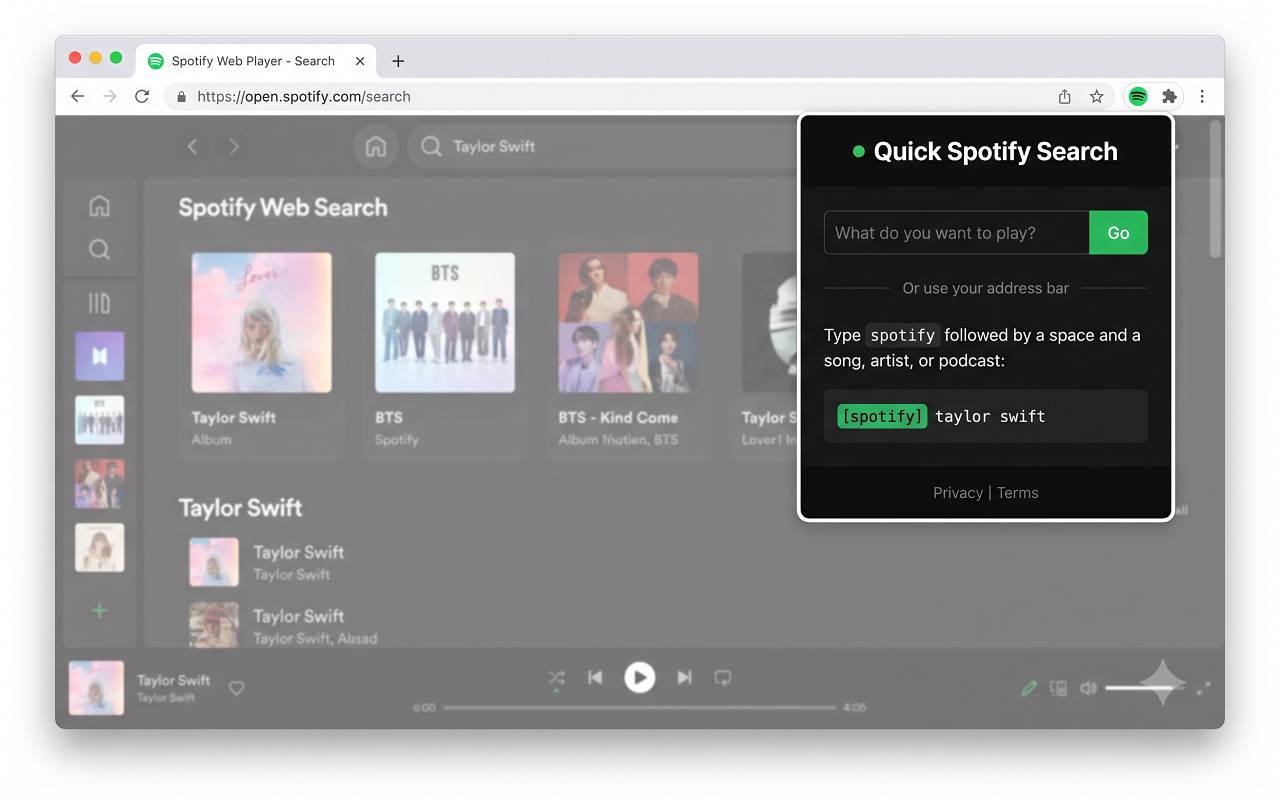The height and width of the screenshot is (800, 1280).
Task: Click the round Home button beside the search bar
Action: pyautogui.click(x=376, y=147)
